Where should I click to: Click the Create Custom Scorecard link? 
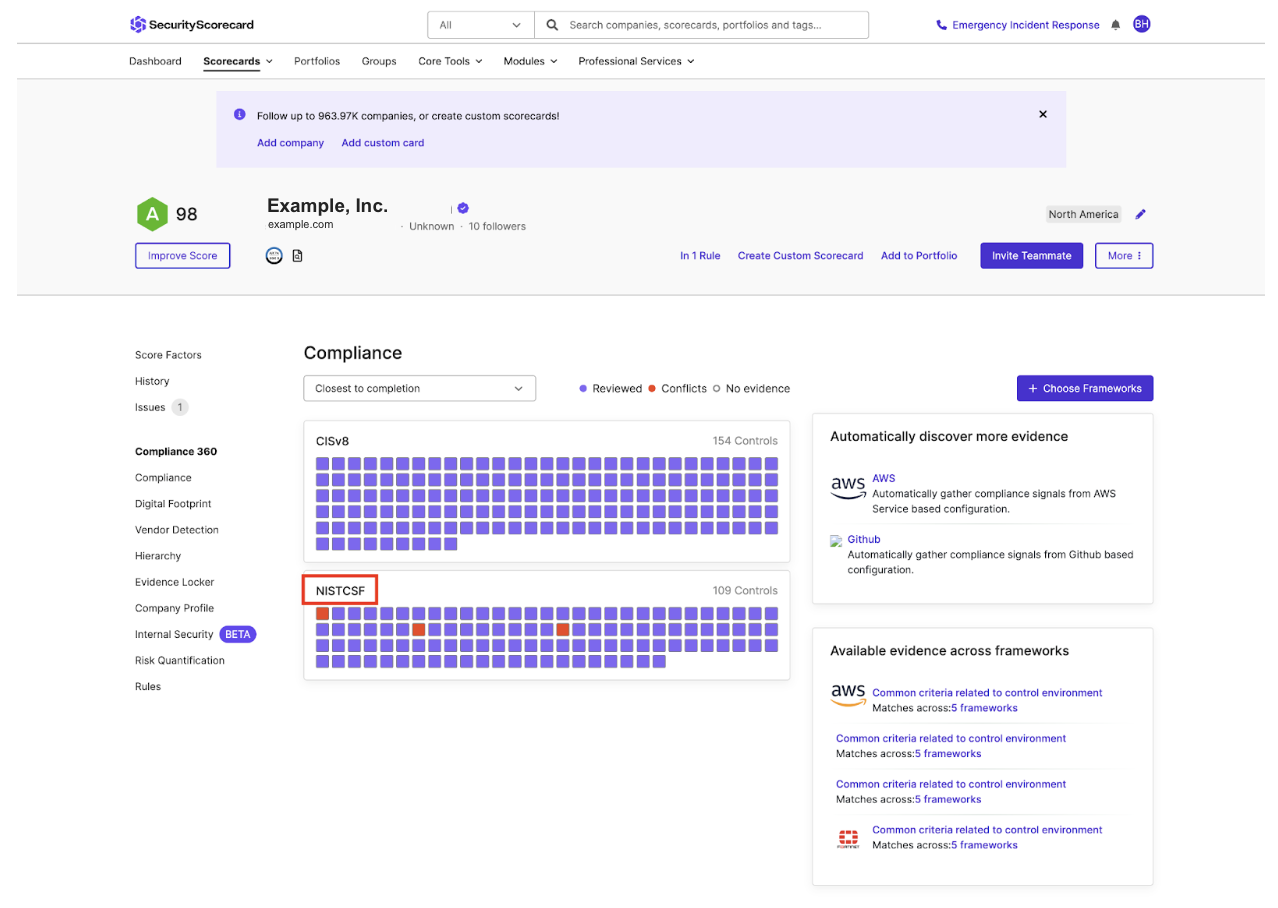click(x=800, y=256)
